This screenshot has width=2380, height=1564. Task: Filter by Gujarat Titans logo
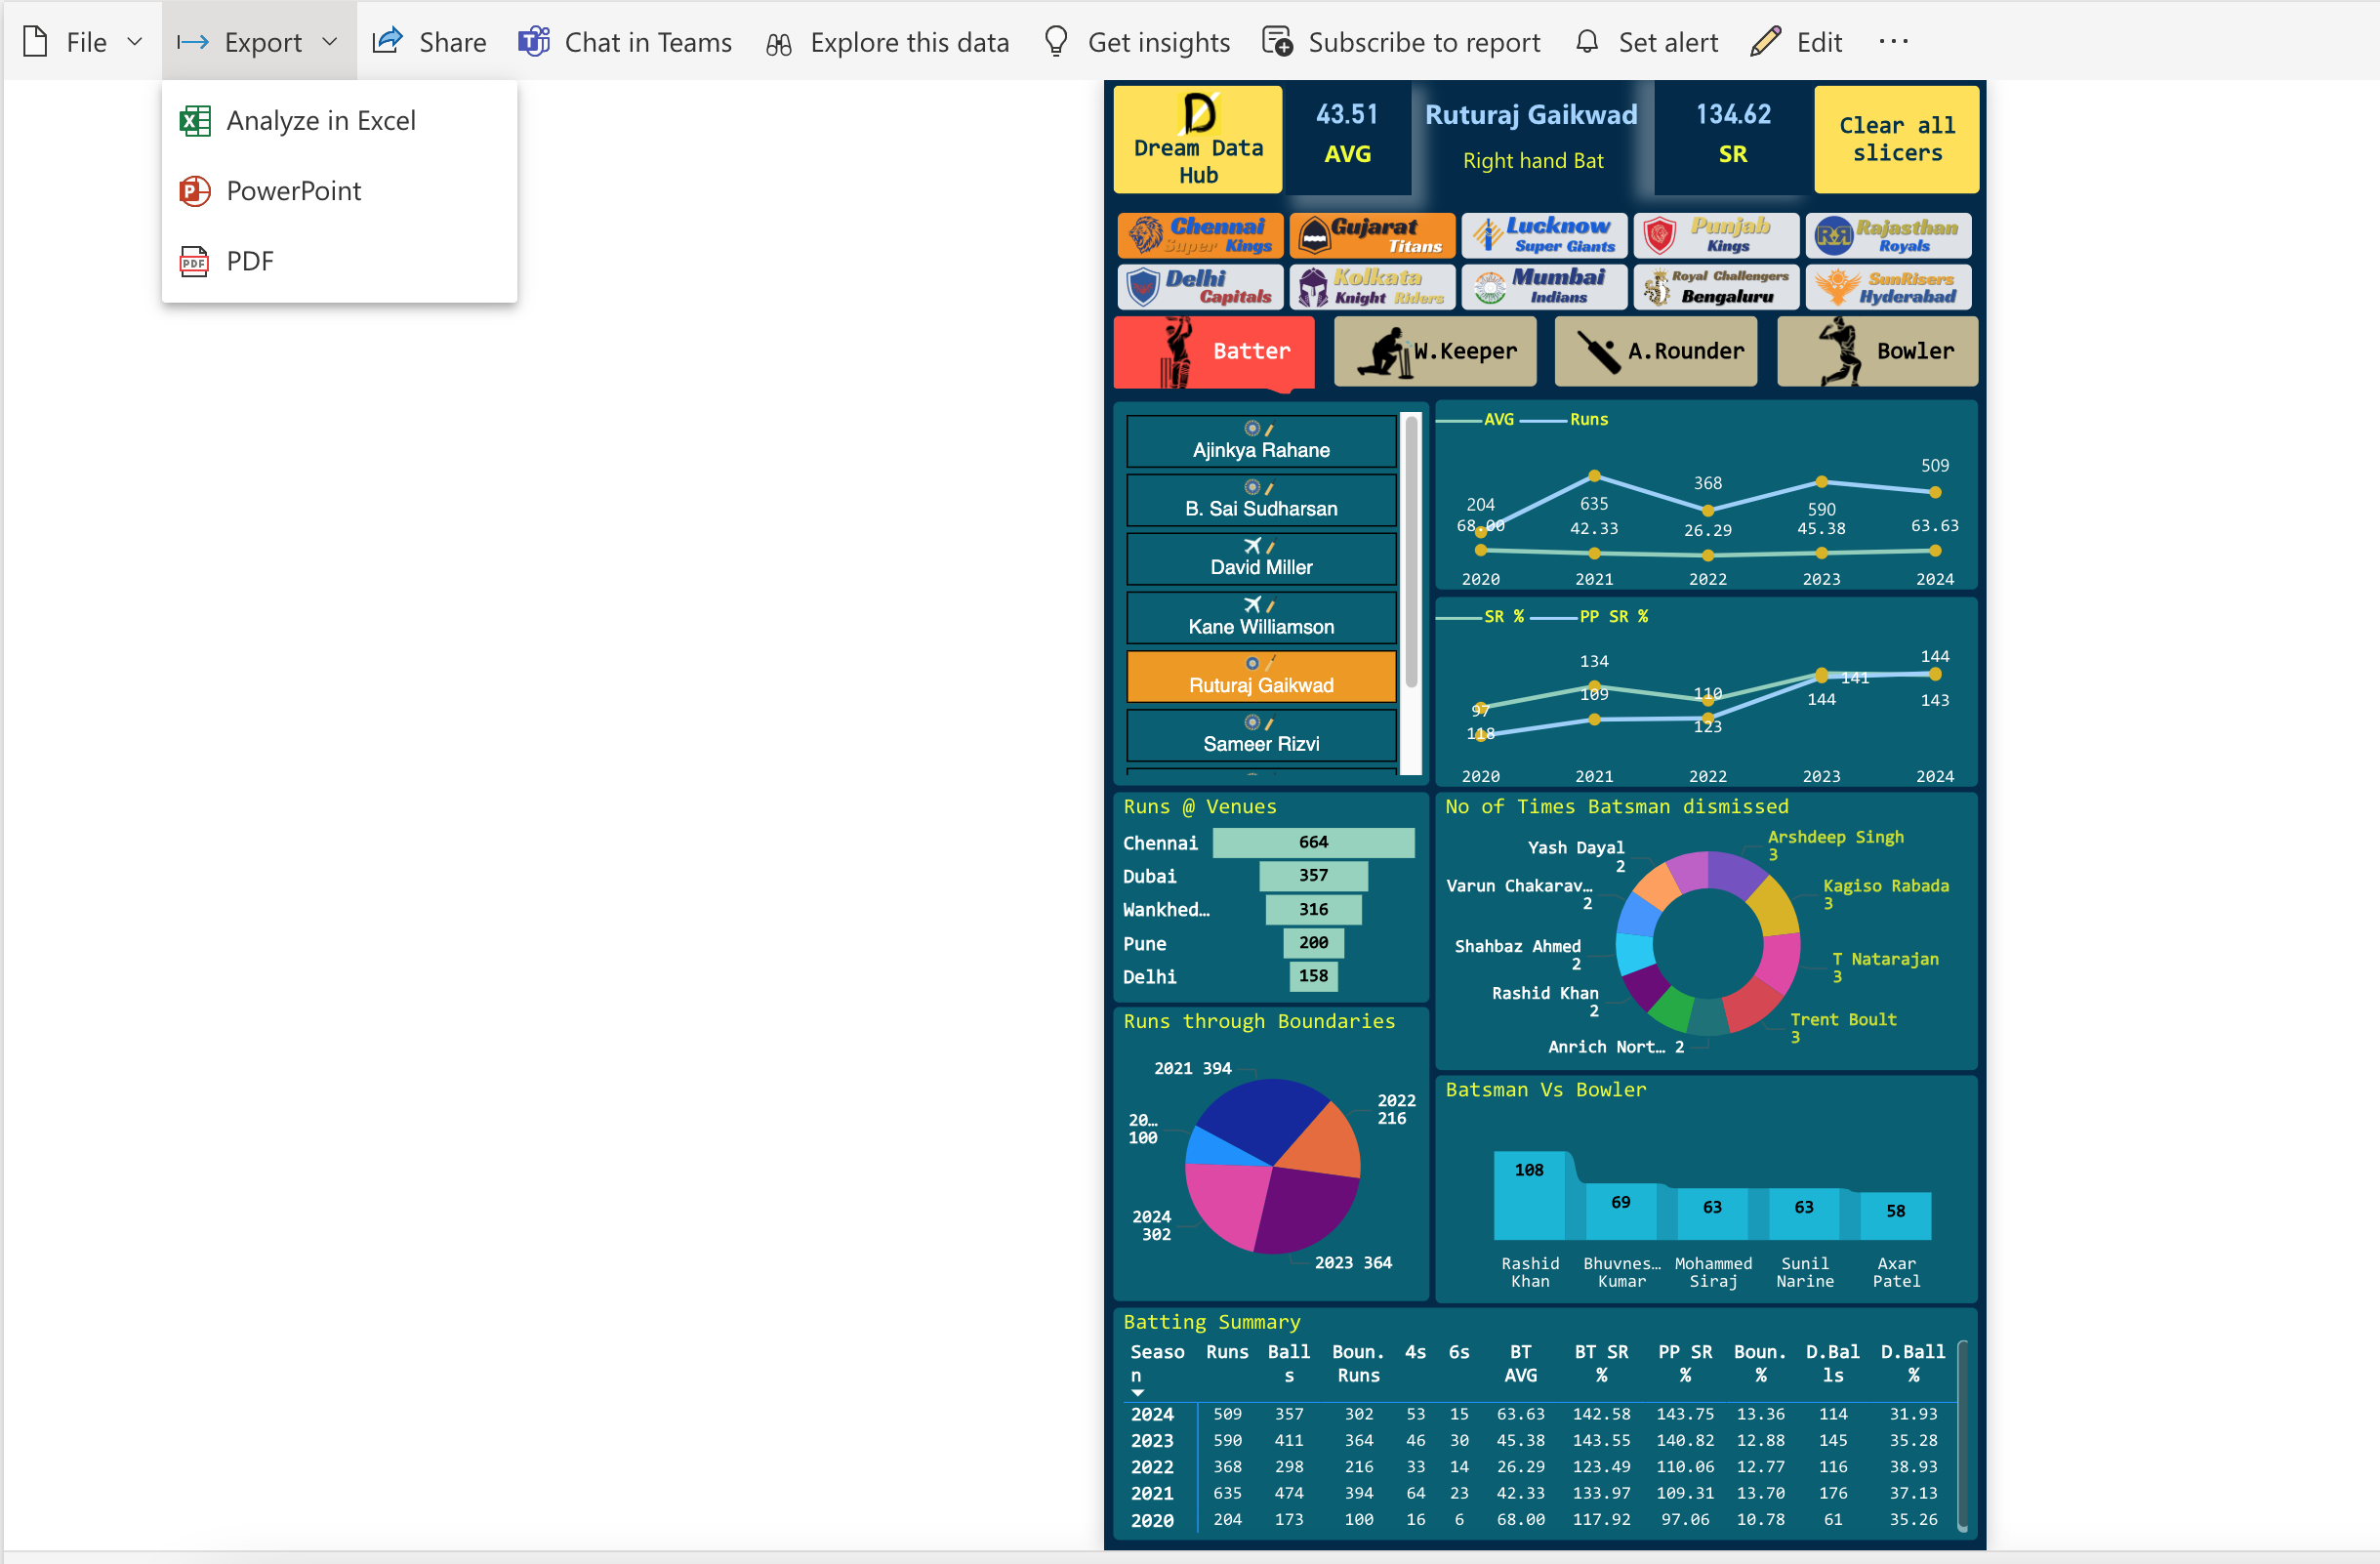point(1372,235)
